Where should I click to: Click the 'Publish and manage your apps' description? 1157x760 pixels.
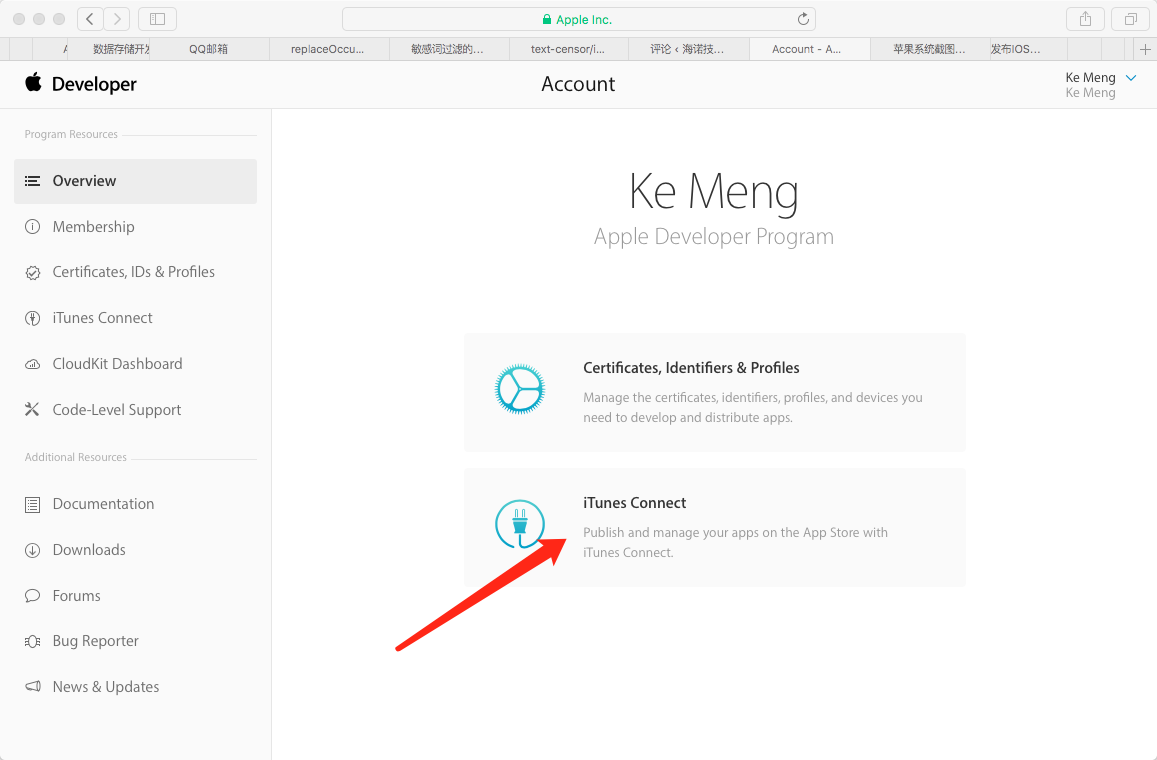(735, 542)
